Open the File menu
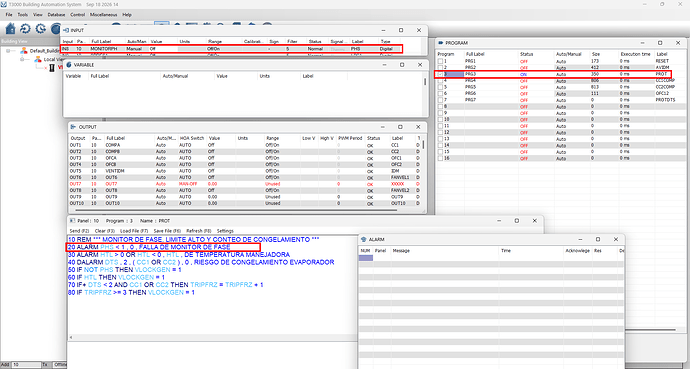The width and height of the screenshot is (690, 369). click(9, 15)
